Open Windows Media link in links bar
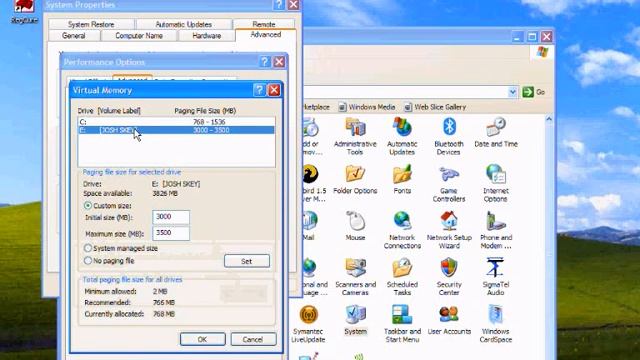Viewport: 640px width, 360px height. (367, 107)
